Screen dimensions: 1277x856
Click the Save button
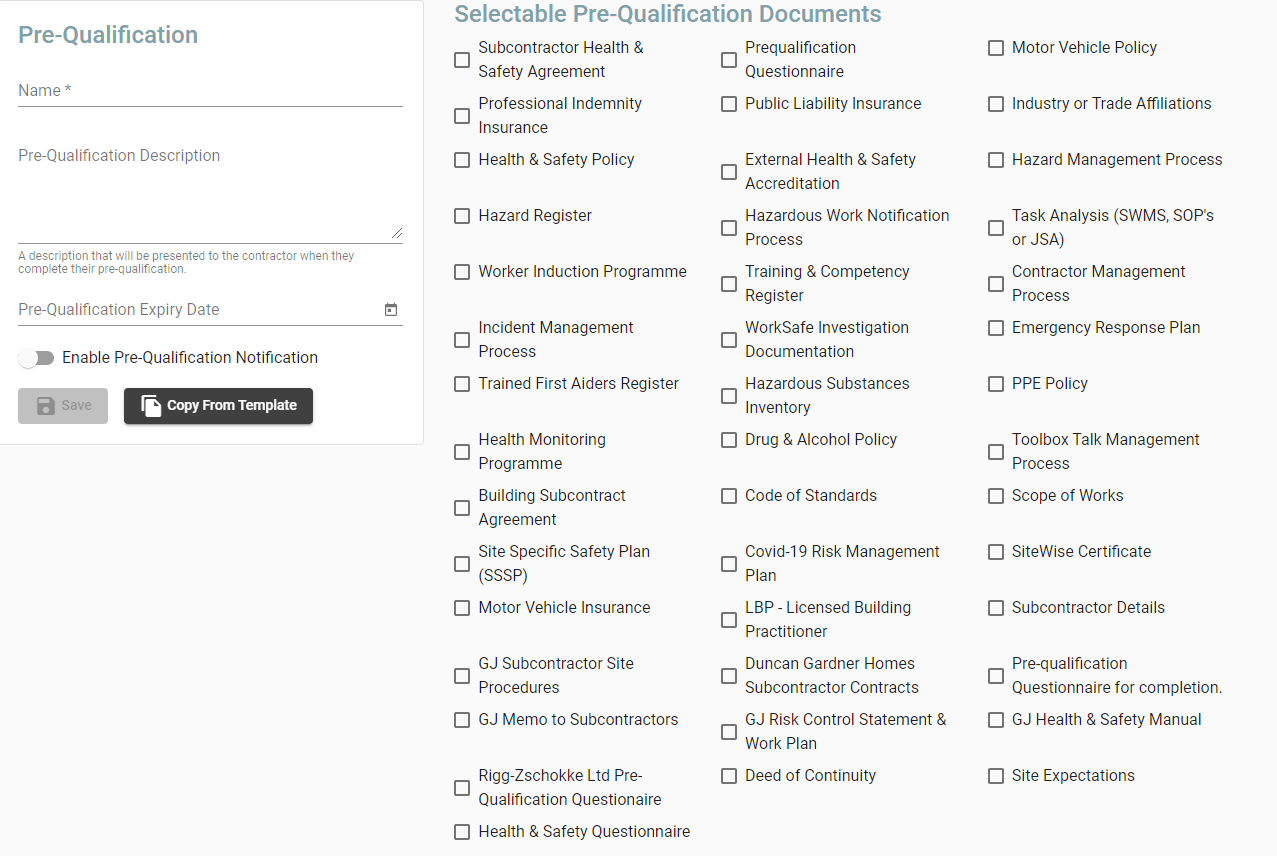(62, 405)
